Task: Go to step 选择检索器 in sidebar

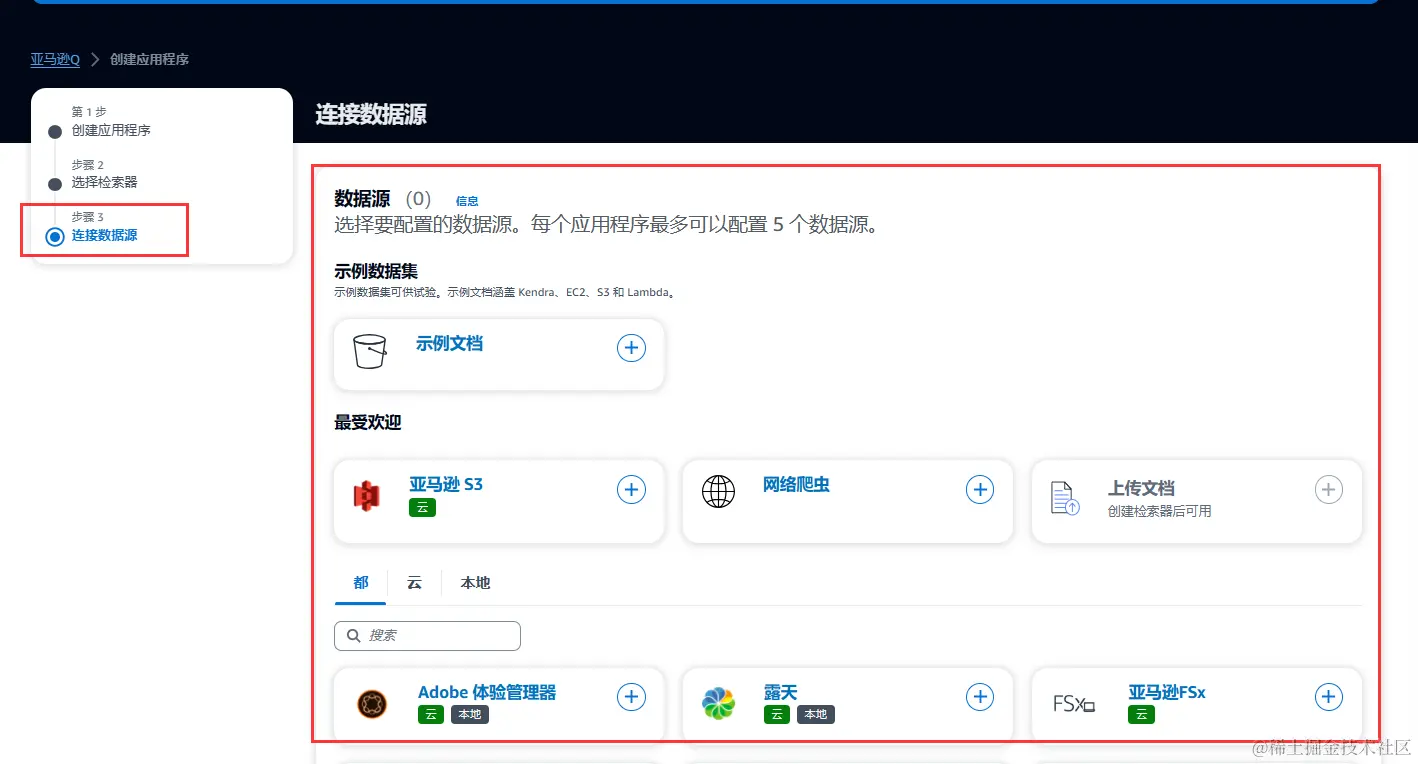Action: (x=104, y=182)
